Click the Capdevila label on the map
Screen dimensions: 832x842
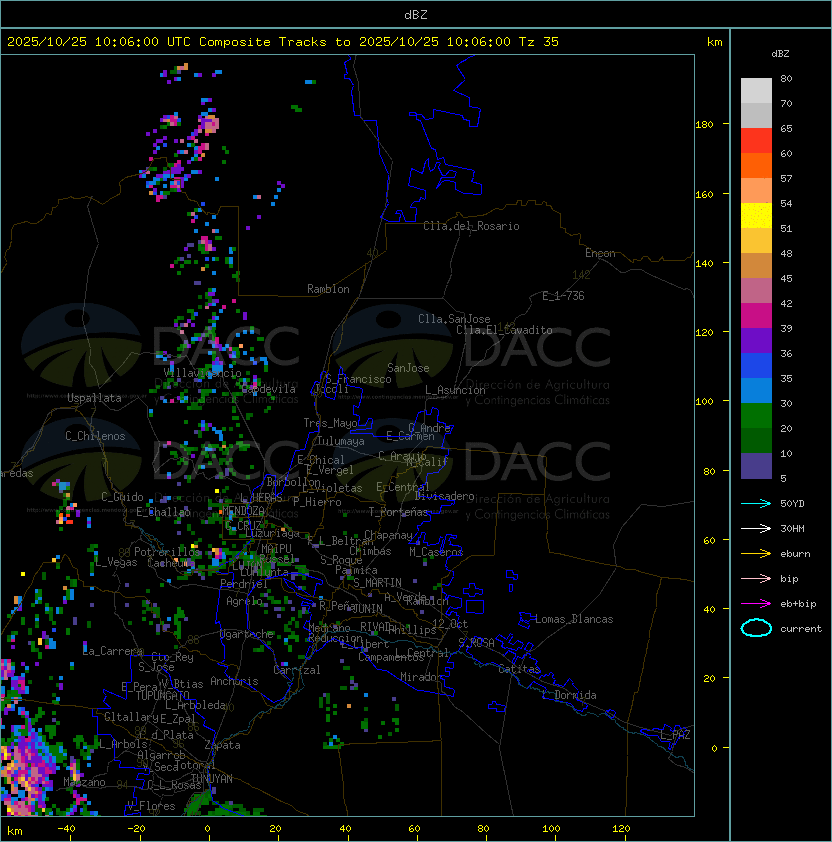pyautogui.click(x=268, y=389)
